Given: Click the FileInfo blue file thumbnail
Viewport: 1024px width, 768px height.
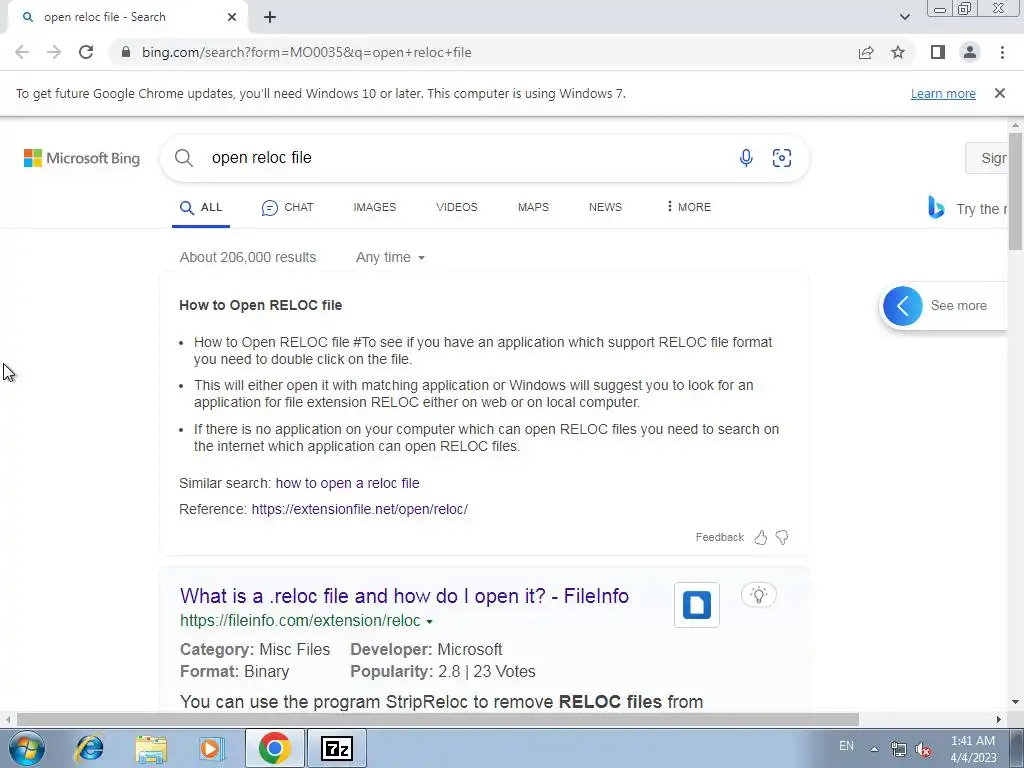Looking at the screenshot, I should 697,605.
